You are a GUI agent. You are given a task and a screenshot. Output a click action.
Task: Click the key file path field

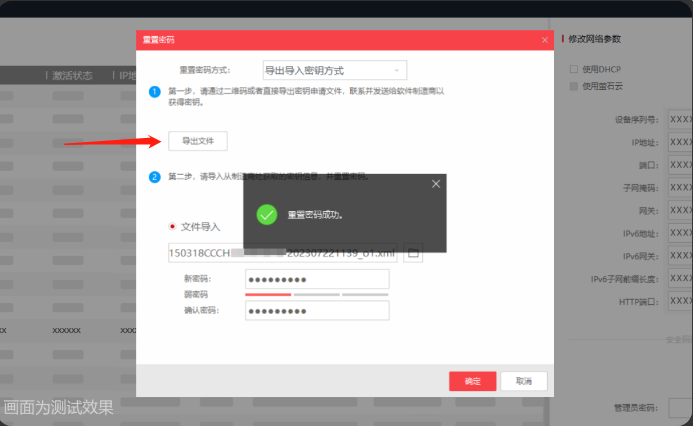(282, 253)
